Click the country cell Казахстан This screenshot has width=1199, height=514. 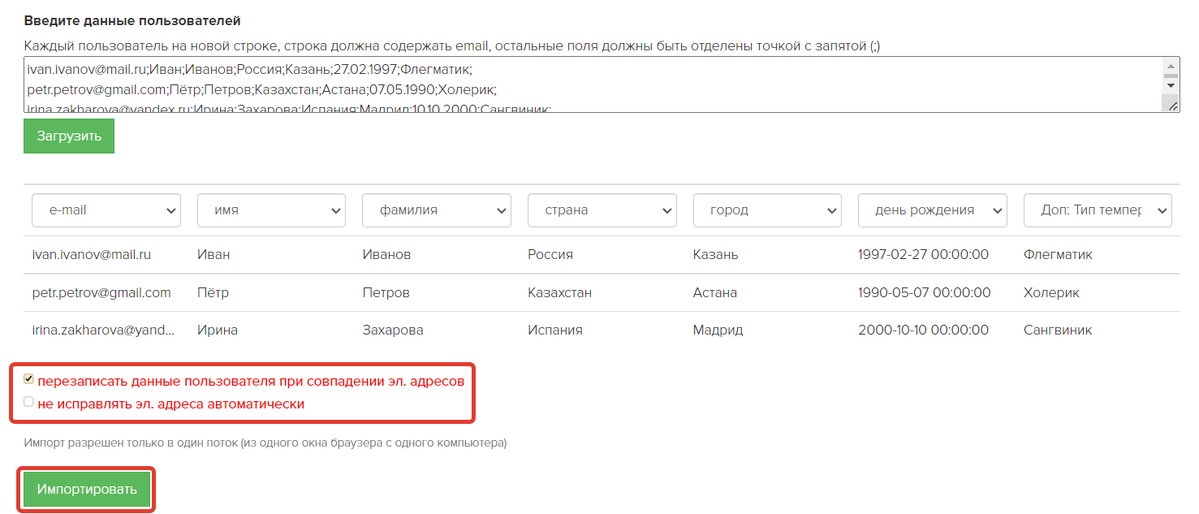(561, 292)
